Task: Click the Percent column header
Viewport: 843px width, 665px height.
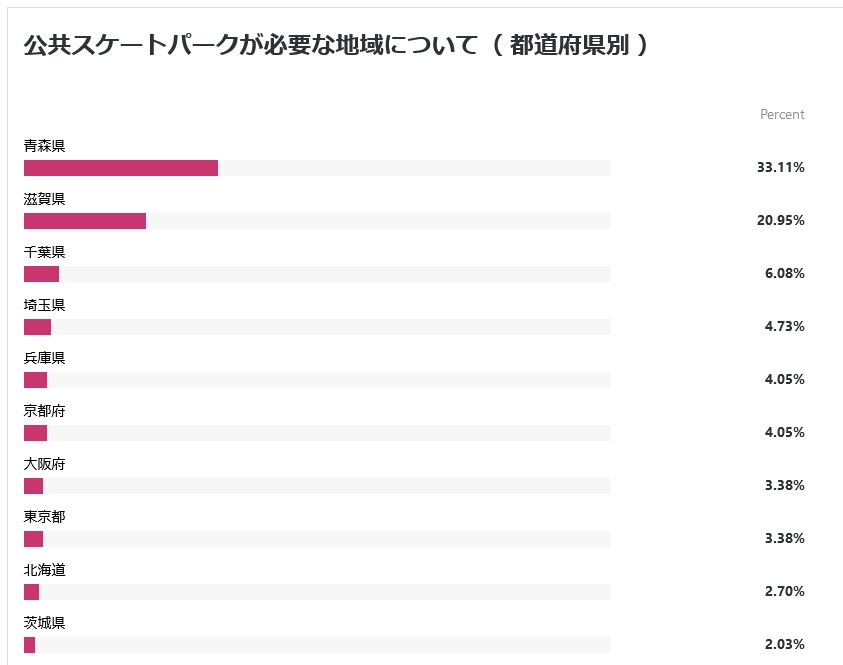Action: coord(782,115)
